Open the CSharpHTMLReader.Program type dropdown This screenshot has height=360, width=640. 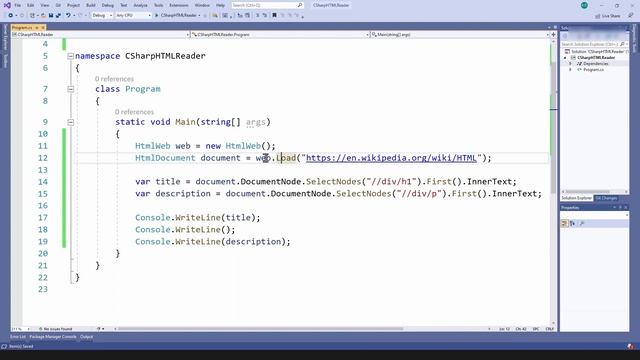[x=280, y=35]
